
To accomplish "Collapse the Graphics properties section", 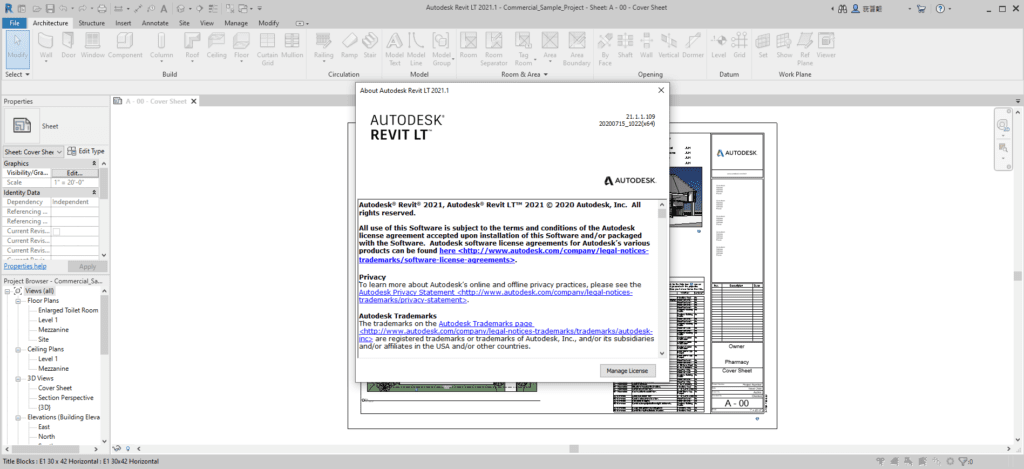I will (x=94, y=163).
